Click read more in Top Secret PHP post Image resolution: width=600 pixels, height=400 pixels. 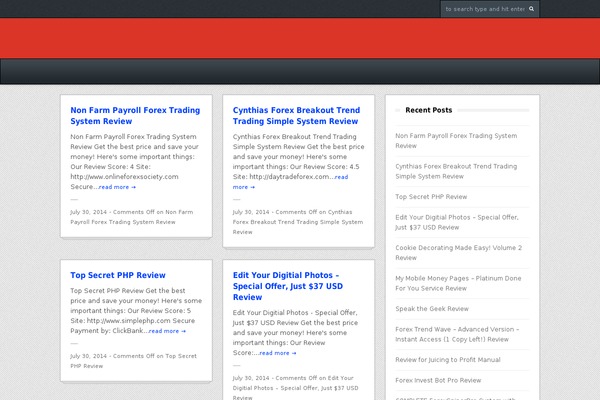coord(167,331)
